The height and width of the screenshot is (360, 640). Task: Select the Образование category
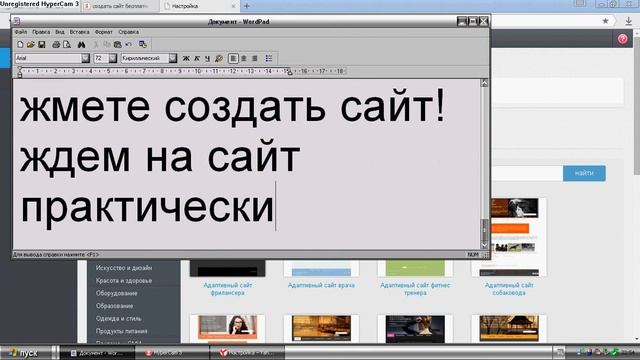(x=114, y=306)
